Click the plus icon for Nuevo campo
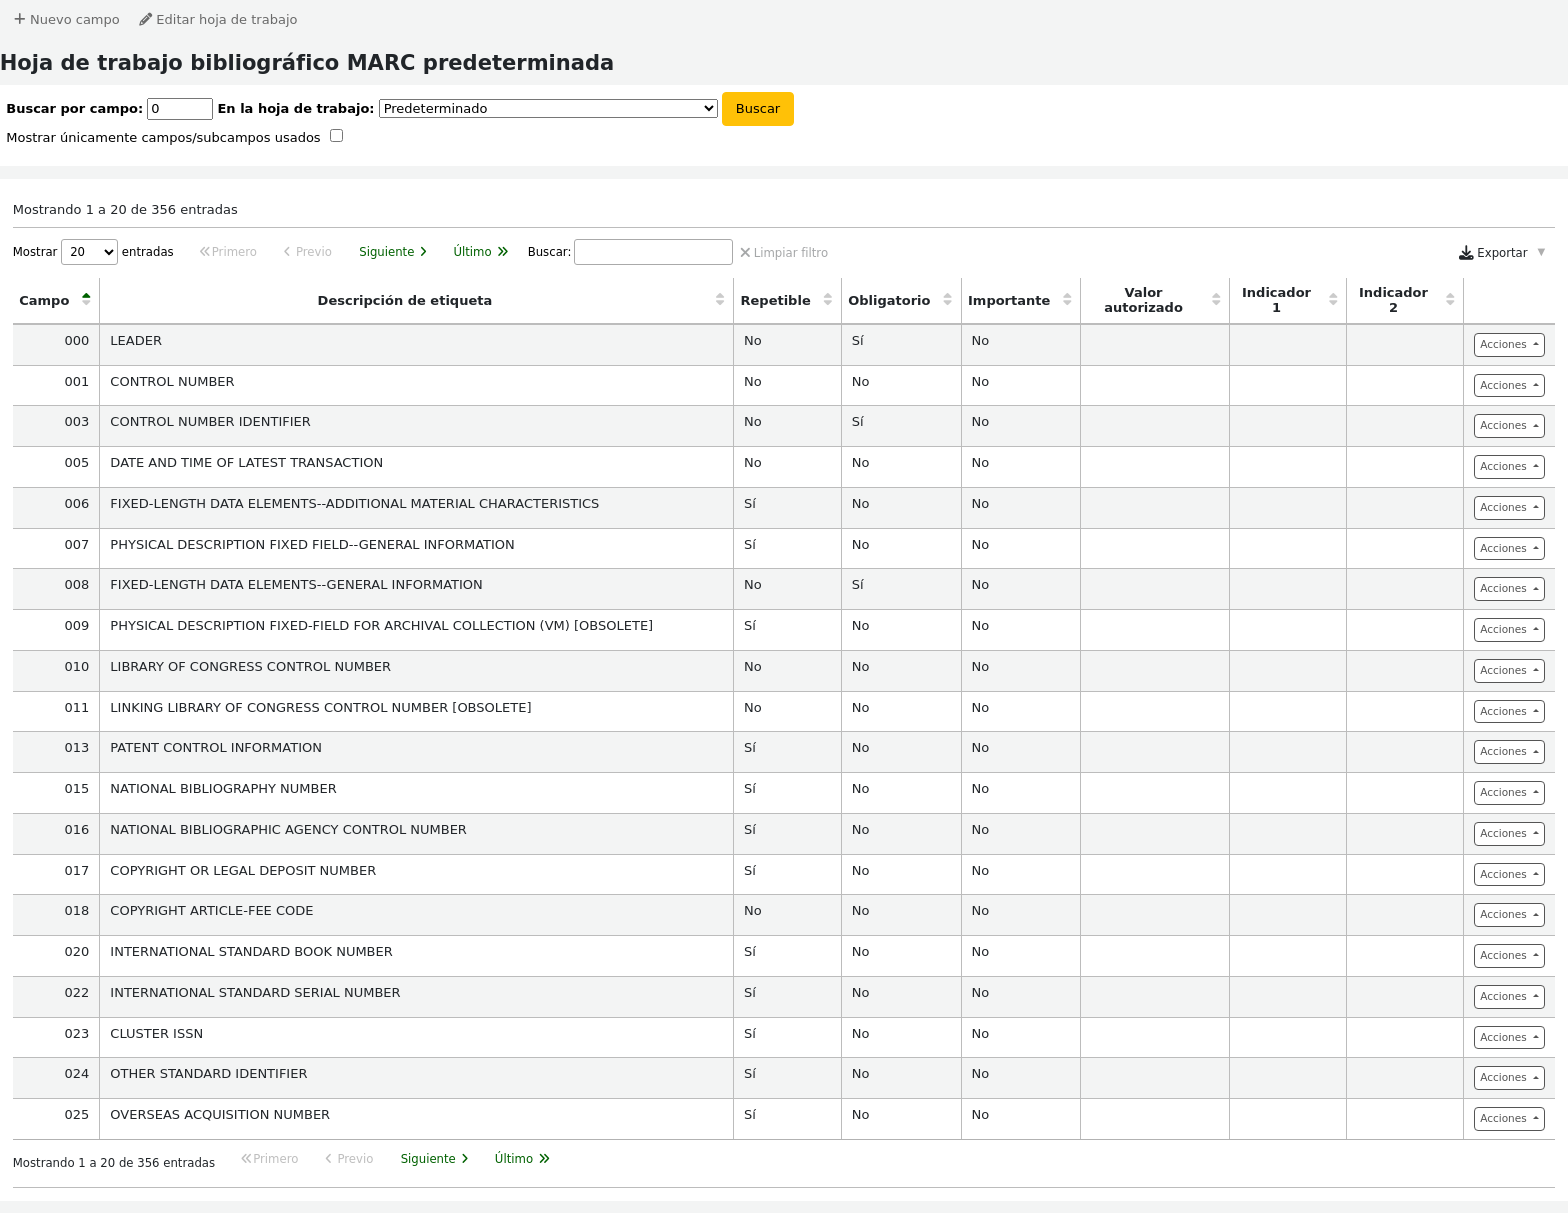 [19, 19]
